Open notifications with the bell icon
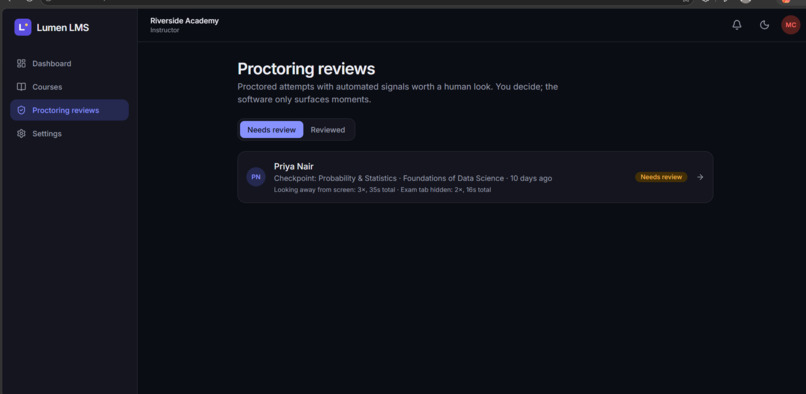Viewport: 806px width, 394px height. point(737,25)
